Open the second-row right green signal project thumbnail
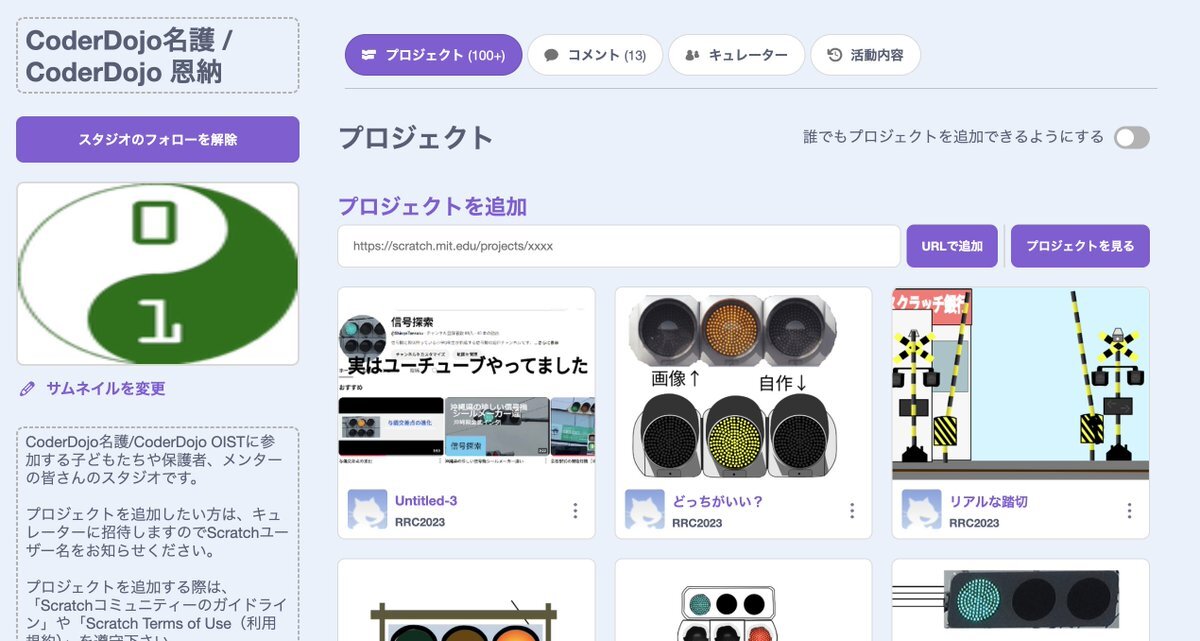1200x641 pixels. pos(1021,600)
